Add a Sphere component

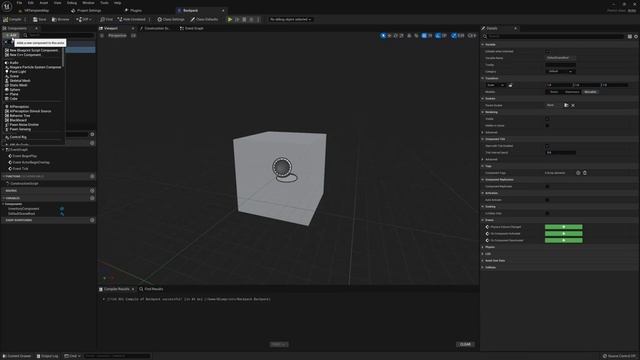tap(13, 90)
